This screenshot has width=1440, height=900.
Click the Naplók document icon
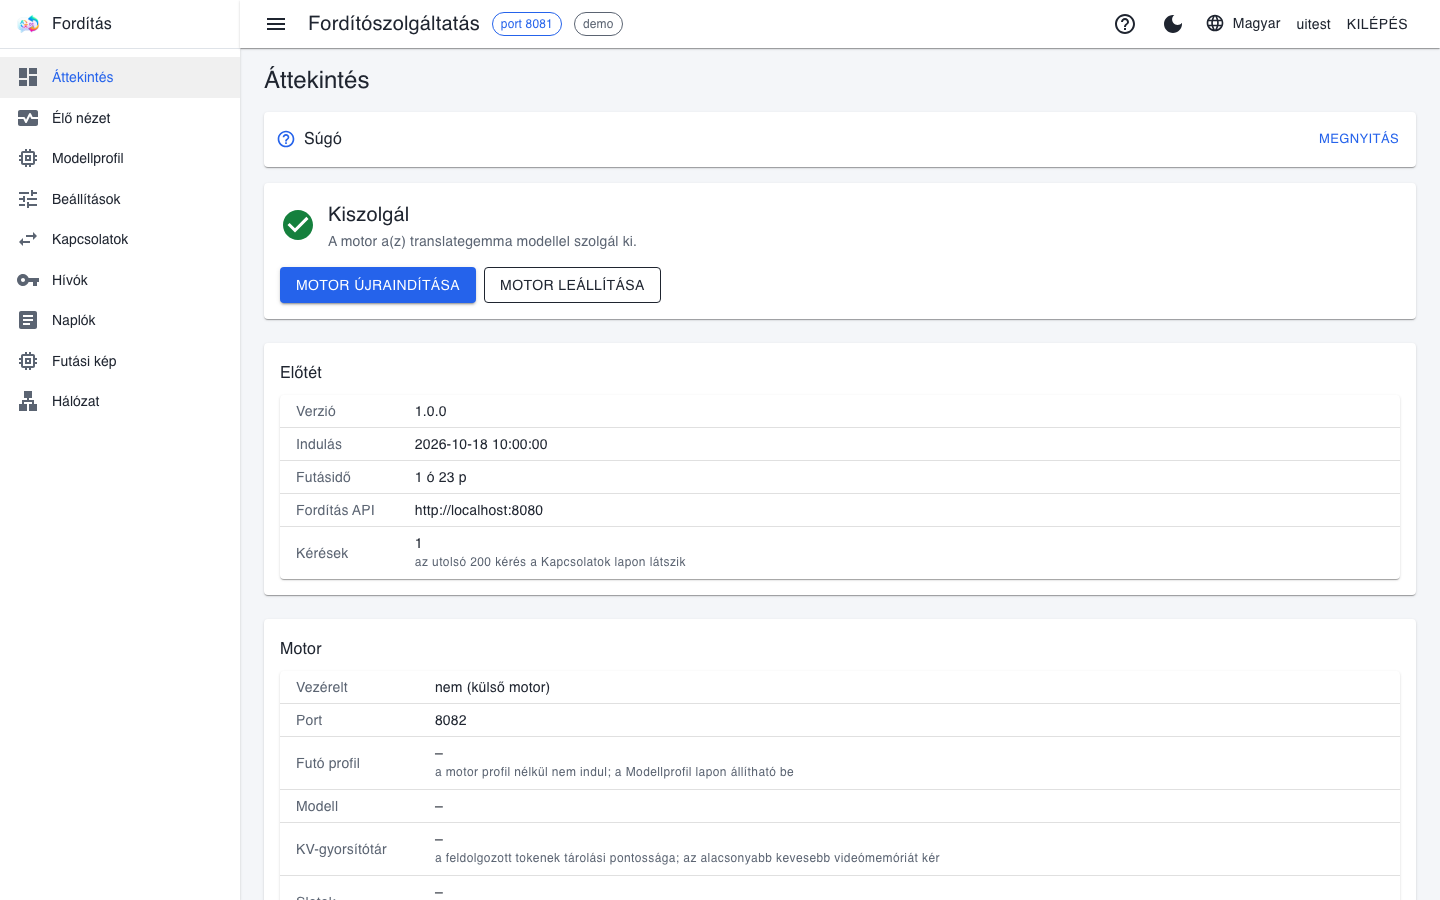tap(28, 320)
